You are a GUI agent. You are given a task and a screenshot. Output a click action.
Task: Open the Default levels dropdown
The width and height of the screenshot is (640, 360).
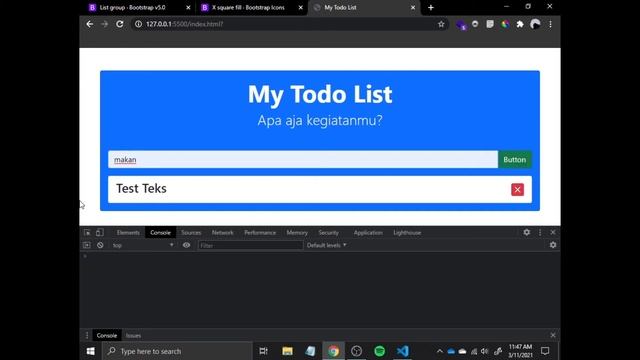327,245
